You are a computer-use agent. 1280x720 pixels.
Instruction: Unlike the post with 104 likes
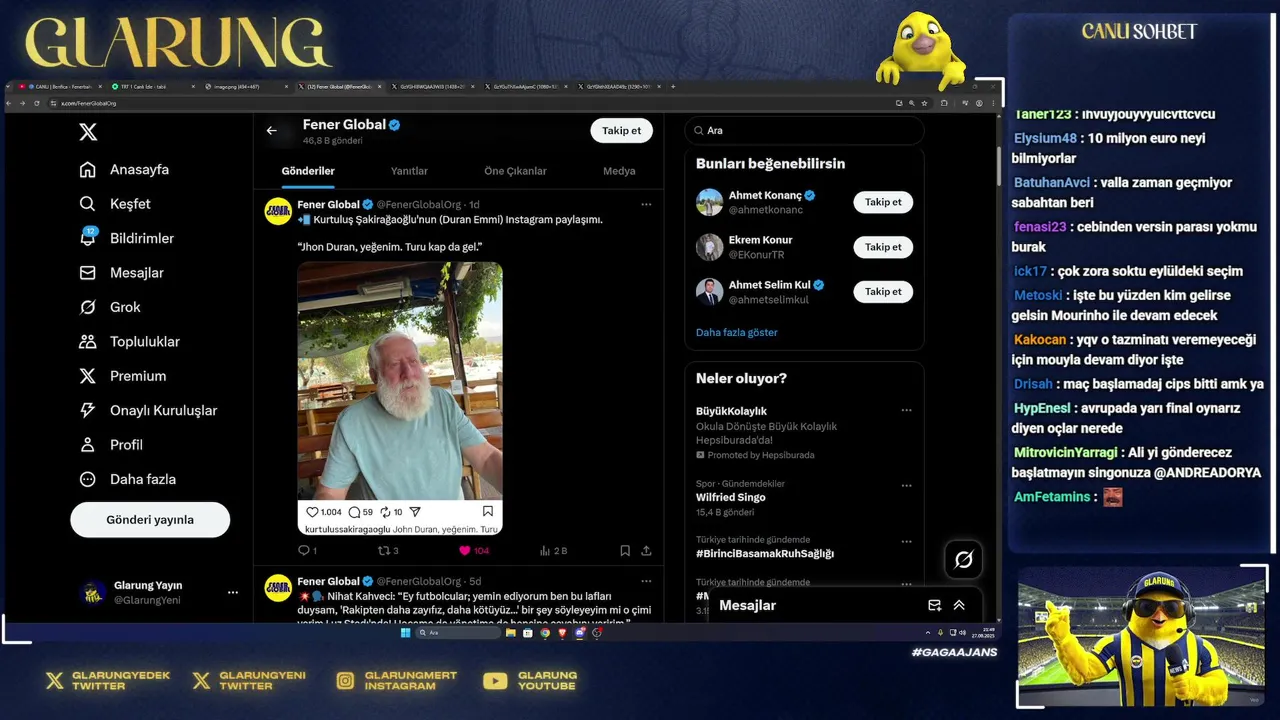(474, 551)
